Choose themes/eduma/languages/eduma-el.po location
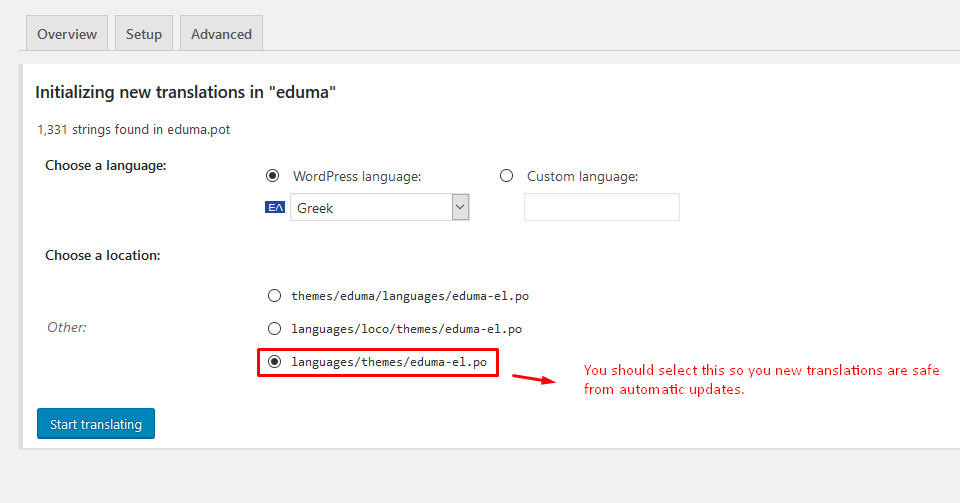Image resolution: width=960 pixels, height=503 pixels. point(274,296)
